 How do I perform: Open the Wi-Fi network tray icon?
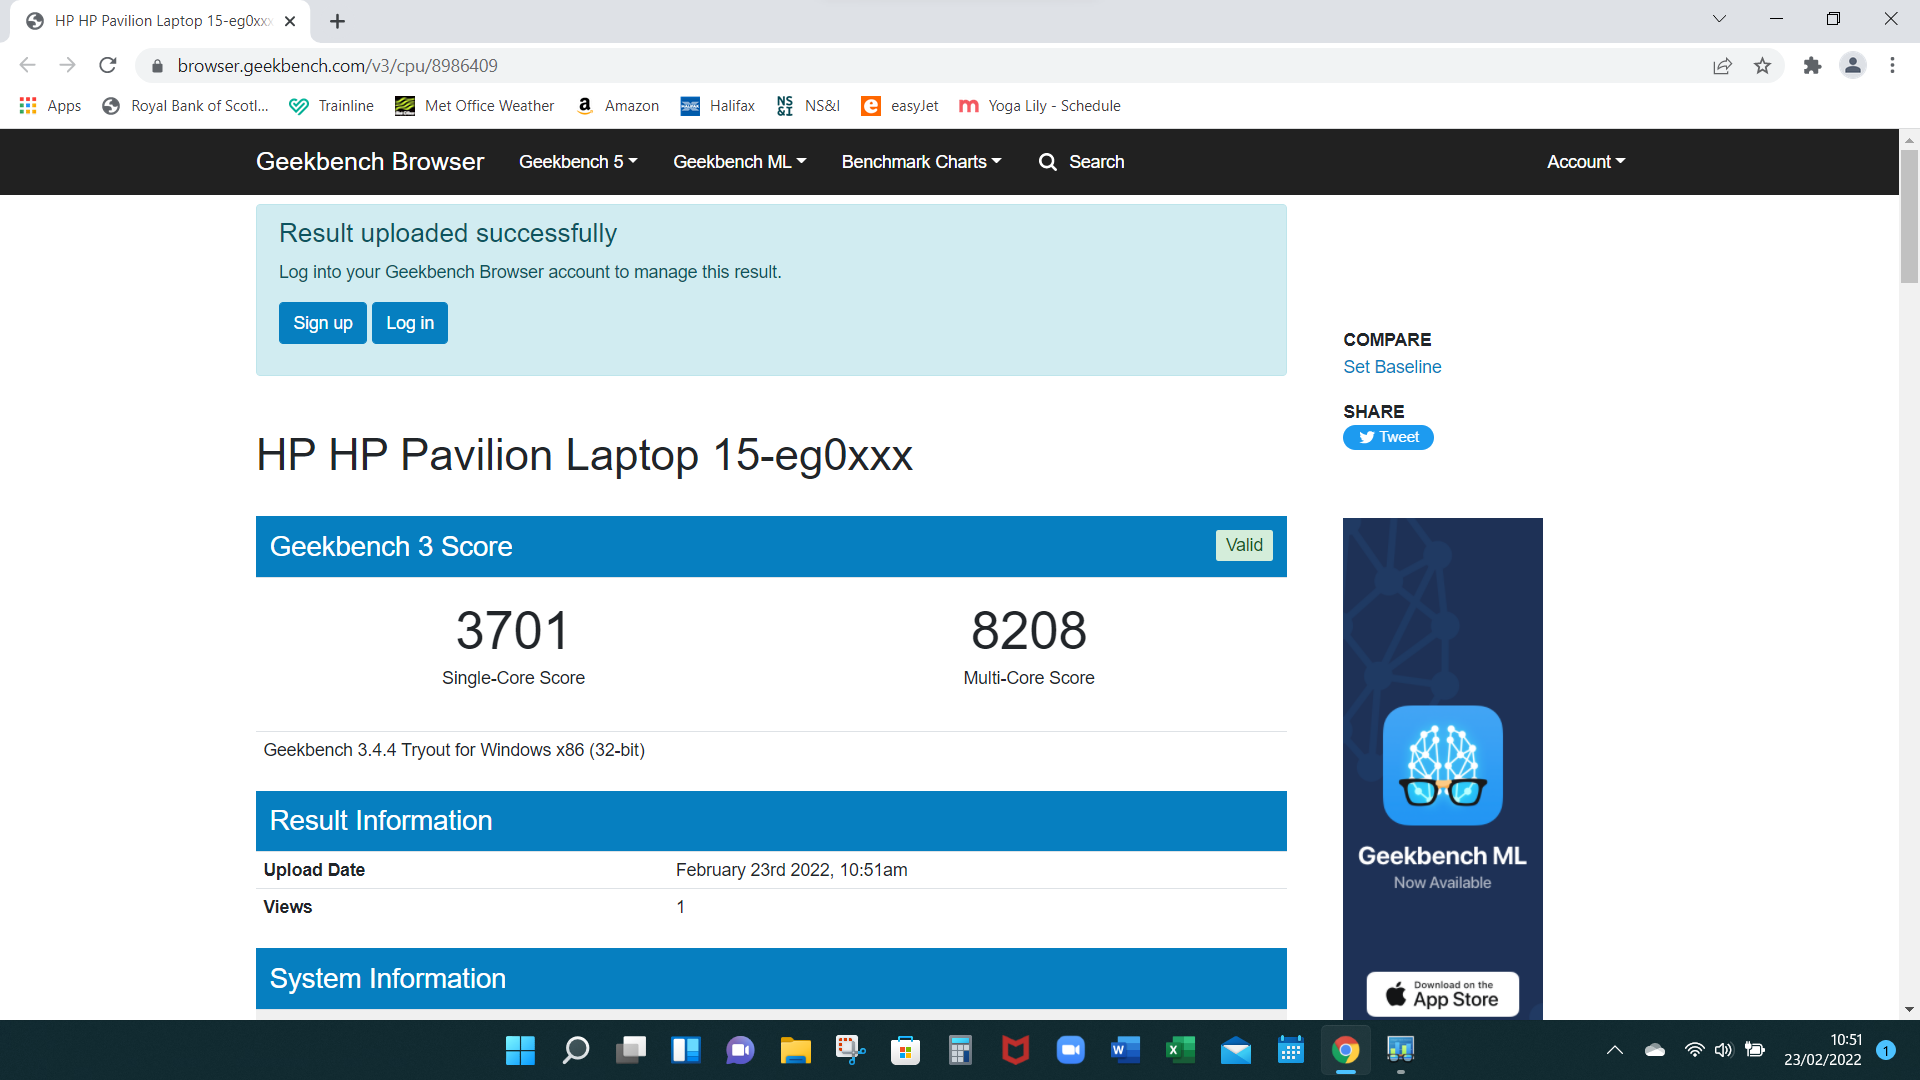(1694, 1050)
